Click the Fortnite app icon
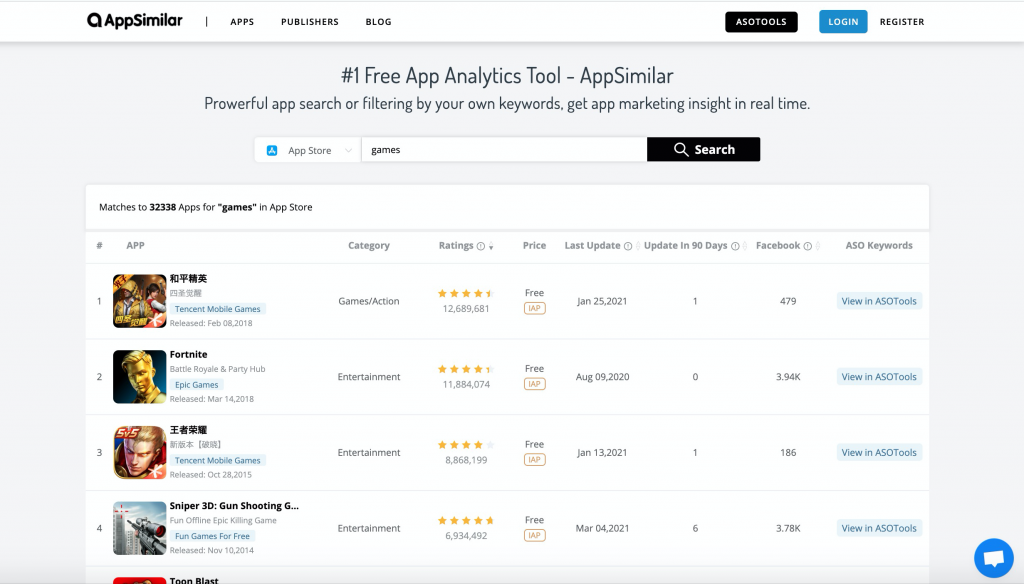The height and width of the screenshot is (584, 1024). coord(139,376)
